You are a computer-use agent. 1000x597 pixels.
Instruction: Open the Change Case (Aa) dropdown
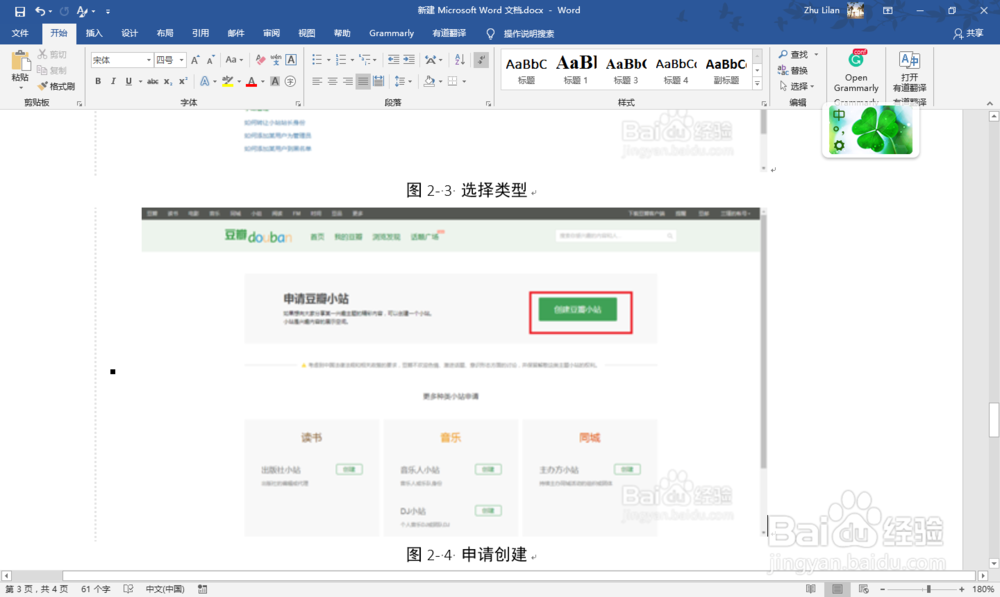[x=234, y=60]
